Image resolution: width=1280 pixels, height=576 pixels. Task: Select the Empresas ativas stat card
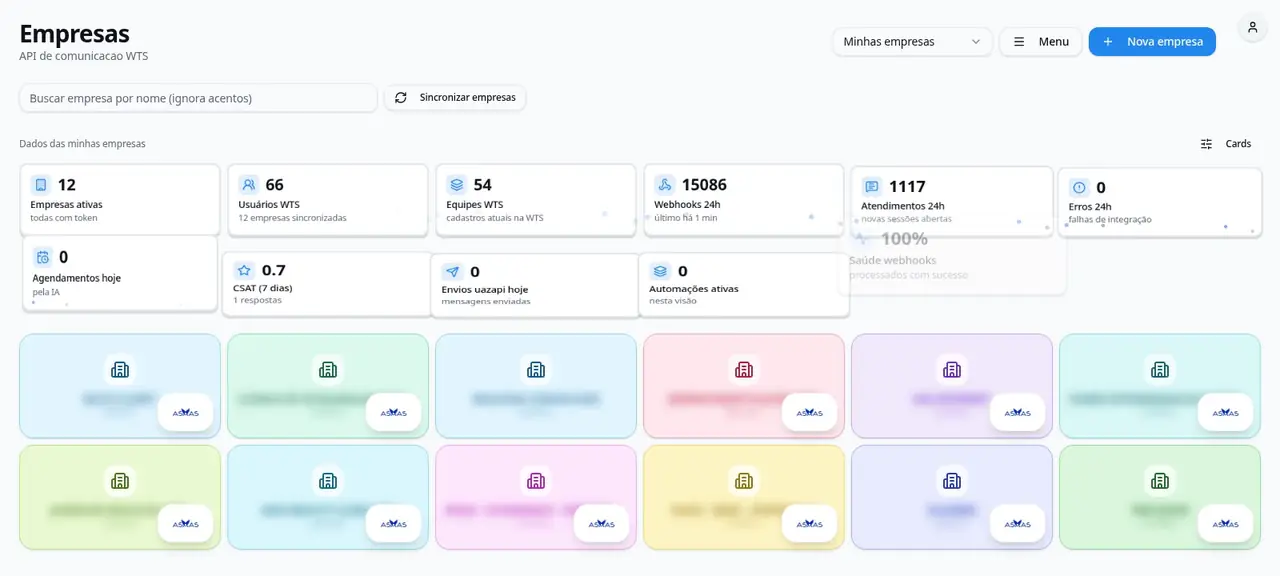coord(120,200)
